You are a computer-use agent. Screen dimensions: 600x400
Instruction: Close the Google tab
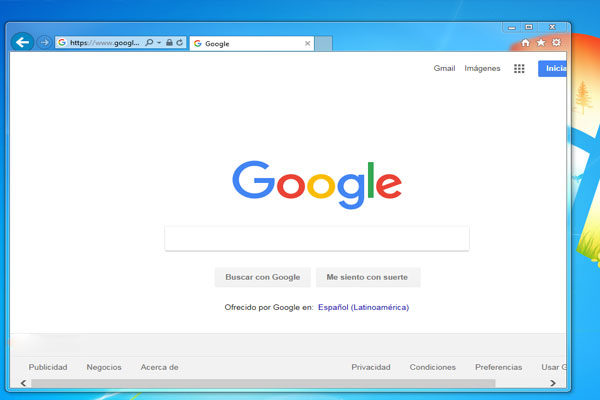pyautogui.click(x=307, y=44)
